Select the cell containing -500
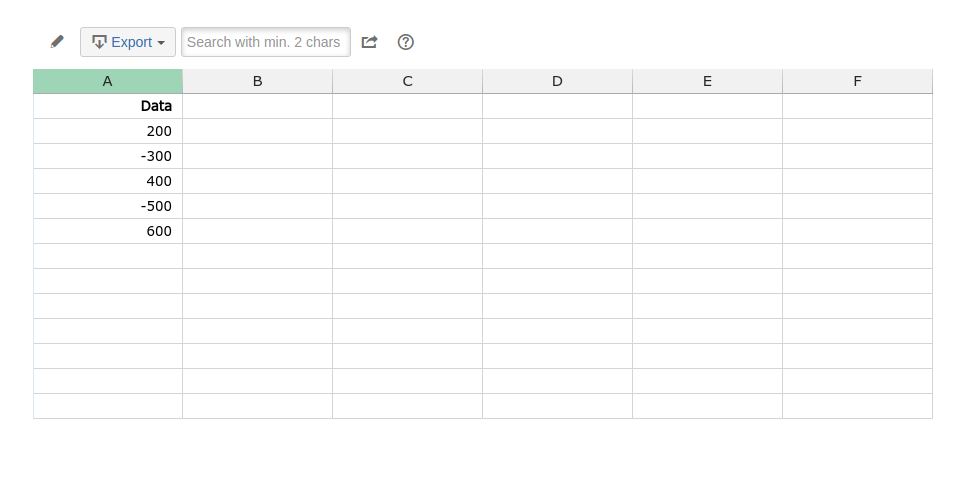The width and height of the screenshot is (964, 487). coord(108,206)
